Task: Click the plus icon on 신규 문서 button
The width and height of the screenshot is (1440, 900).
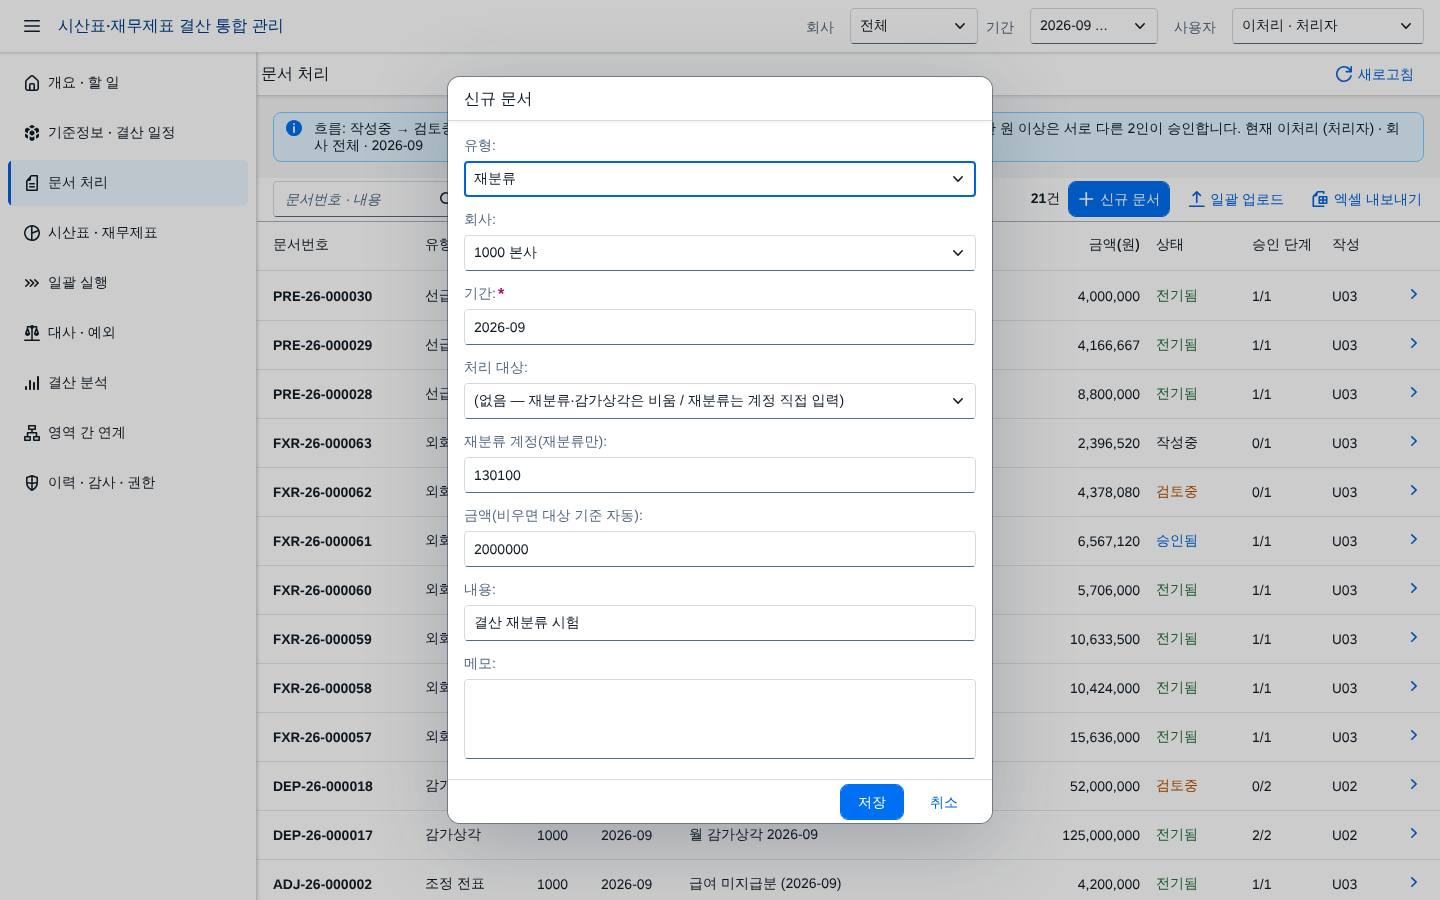Action: [1086, 199]
